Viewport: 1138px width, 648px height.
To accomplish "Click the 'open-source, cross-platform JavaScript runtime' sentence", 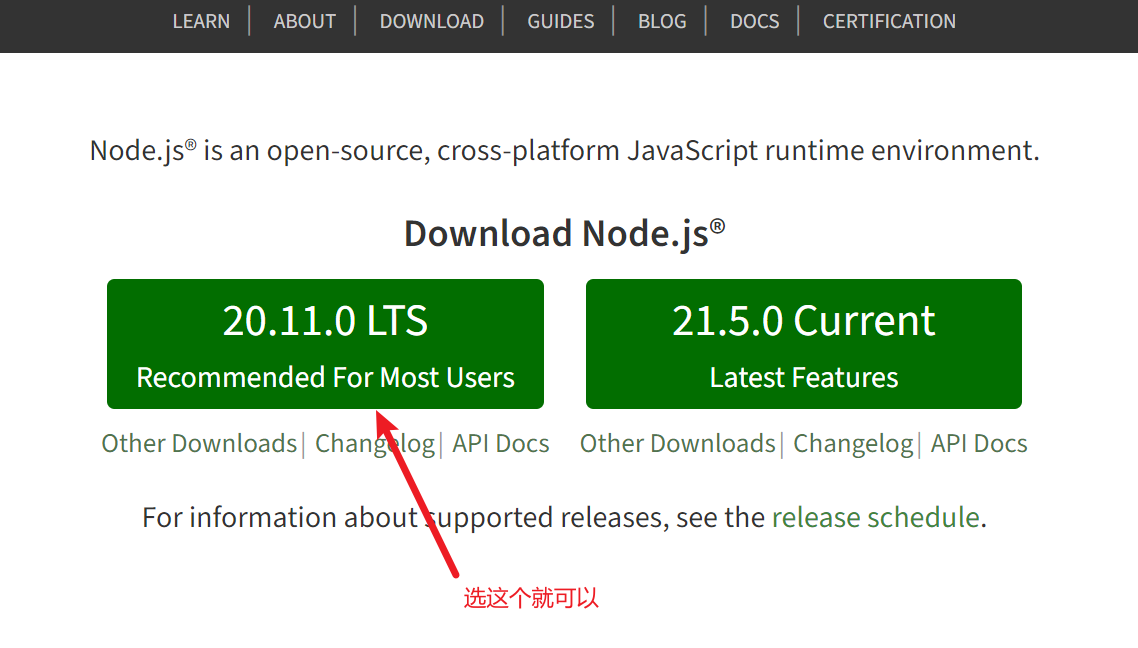I will (x=565, y=151).
